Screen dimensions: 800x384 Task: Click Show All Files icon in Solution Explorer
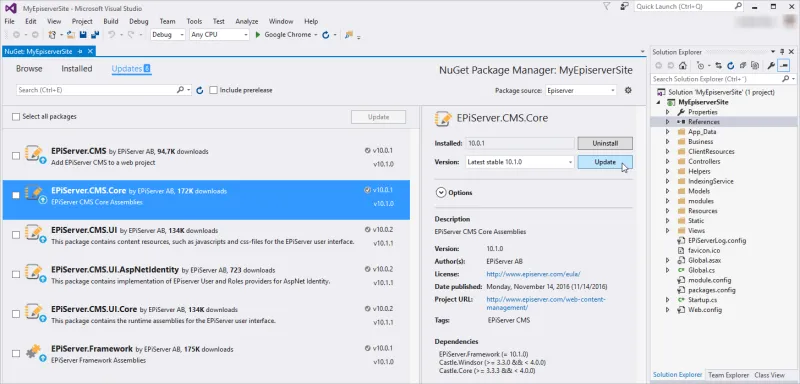point(755,65)
